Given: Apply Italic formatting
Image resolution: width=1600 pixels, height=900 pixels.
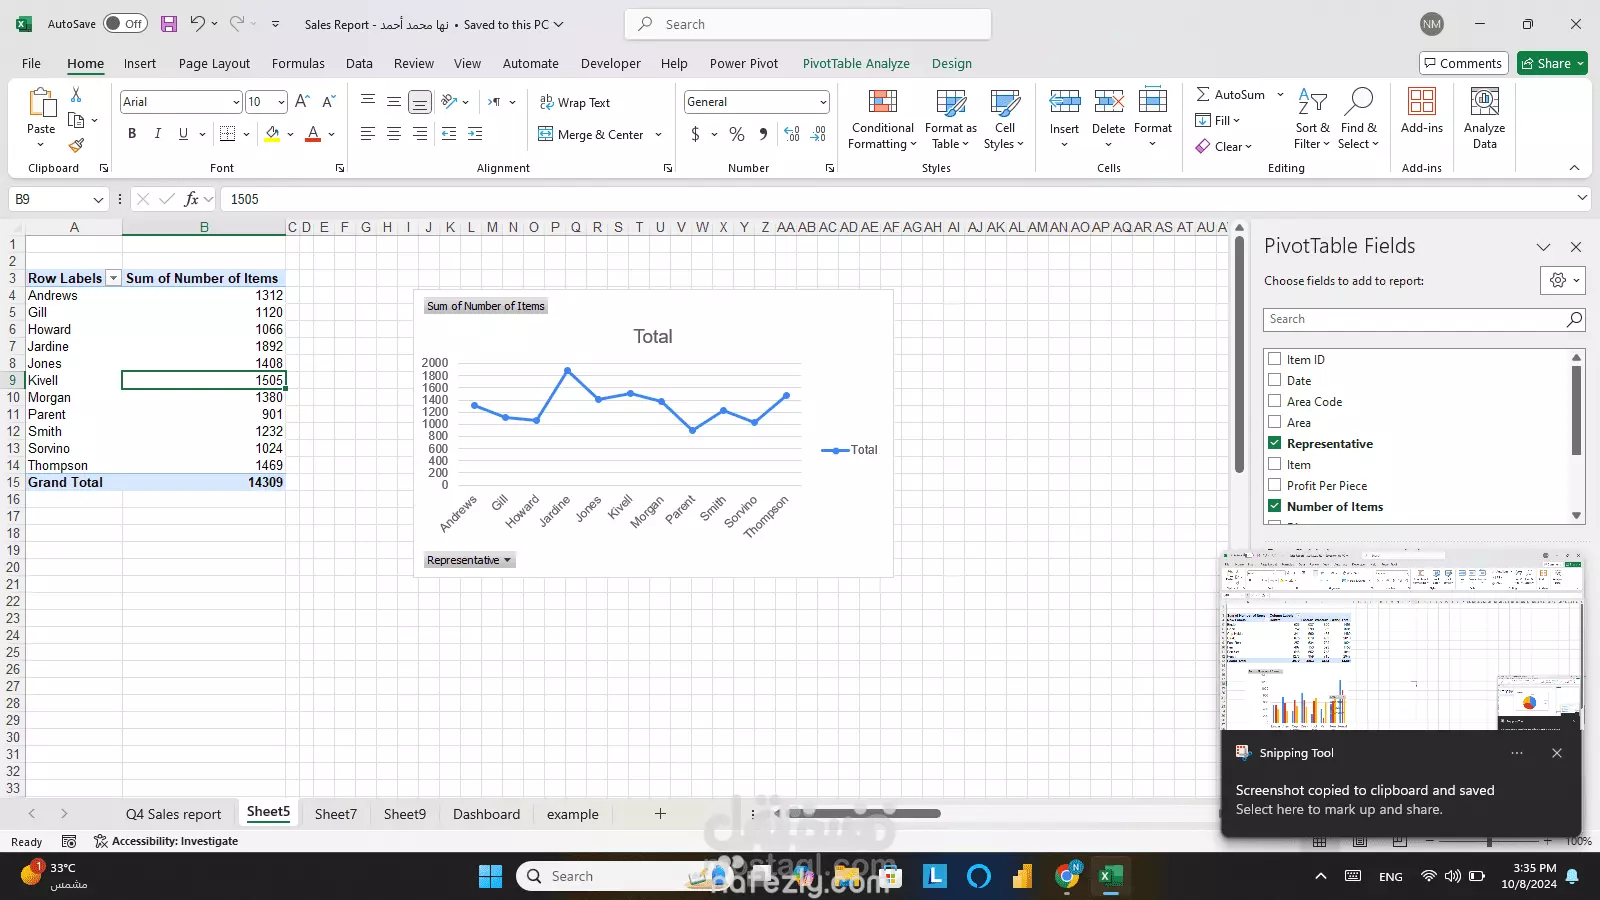Looking at the screenshot, I should coord(157,133).
